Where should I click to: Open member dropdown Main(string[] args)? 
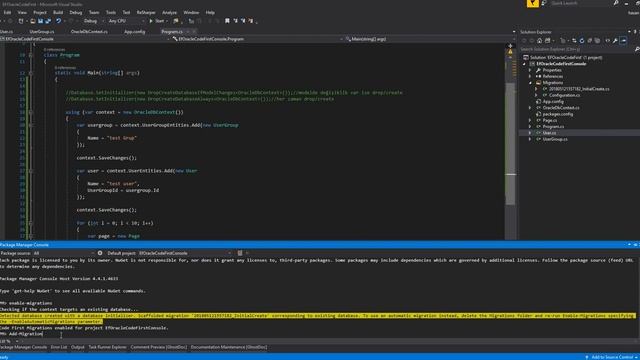(428, 39)
